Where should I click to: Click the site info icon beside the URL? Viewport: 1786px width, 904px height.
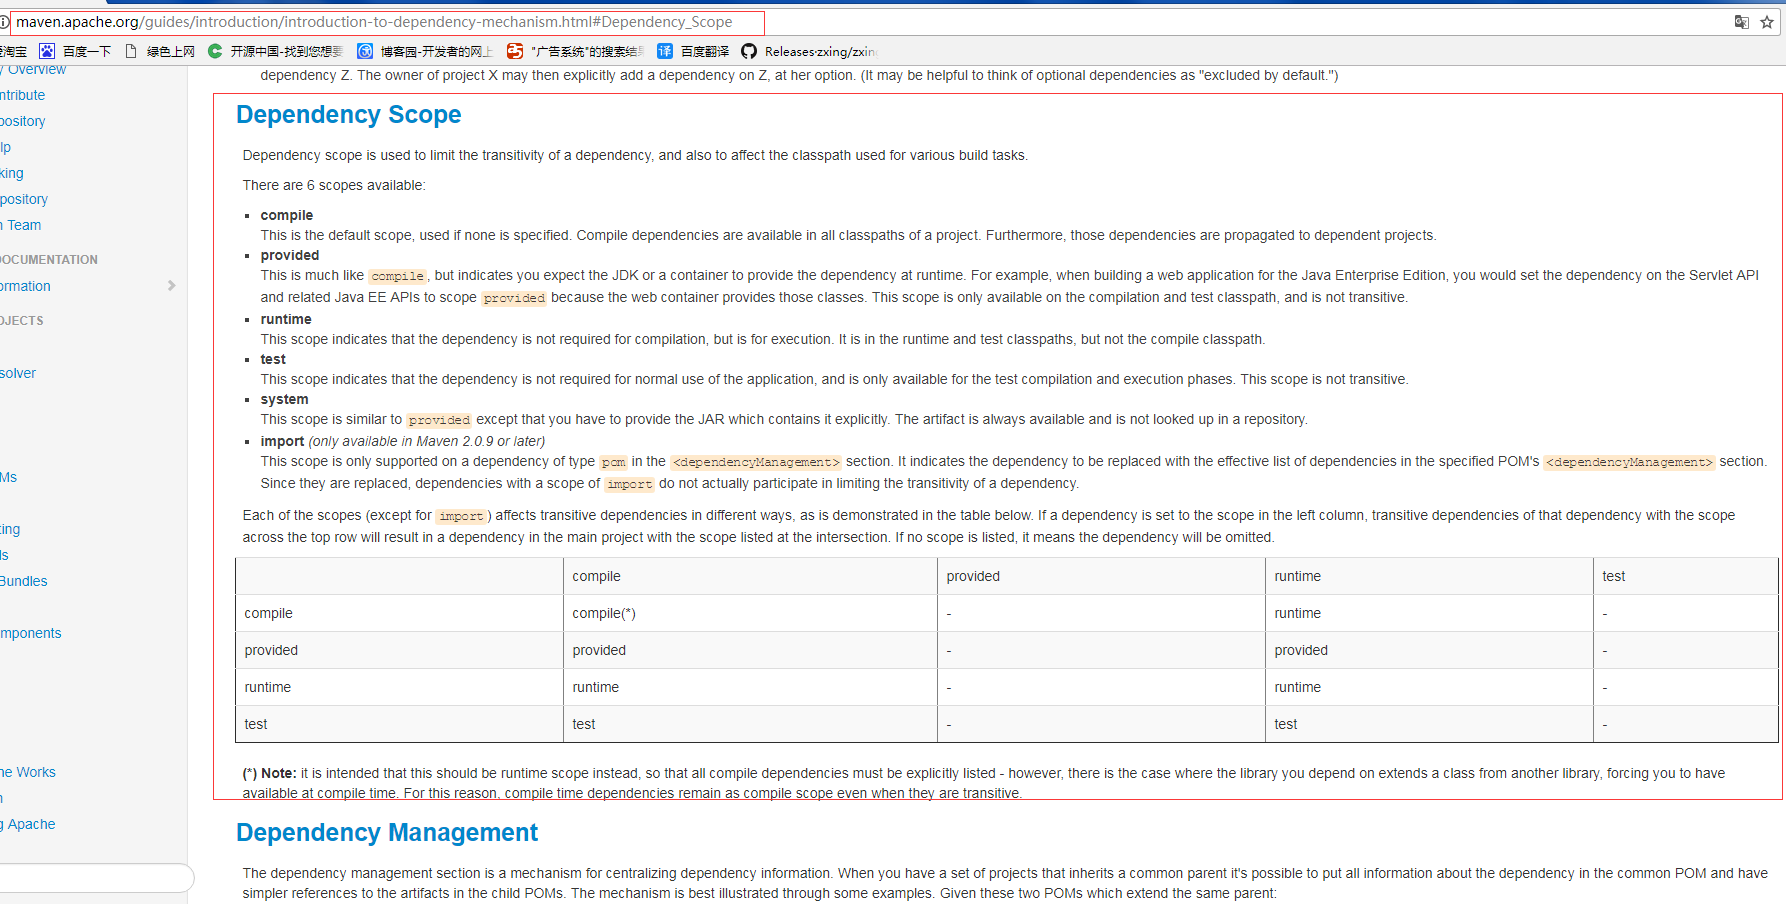(x=4, y=22)
